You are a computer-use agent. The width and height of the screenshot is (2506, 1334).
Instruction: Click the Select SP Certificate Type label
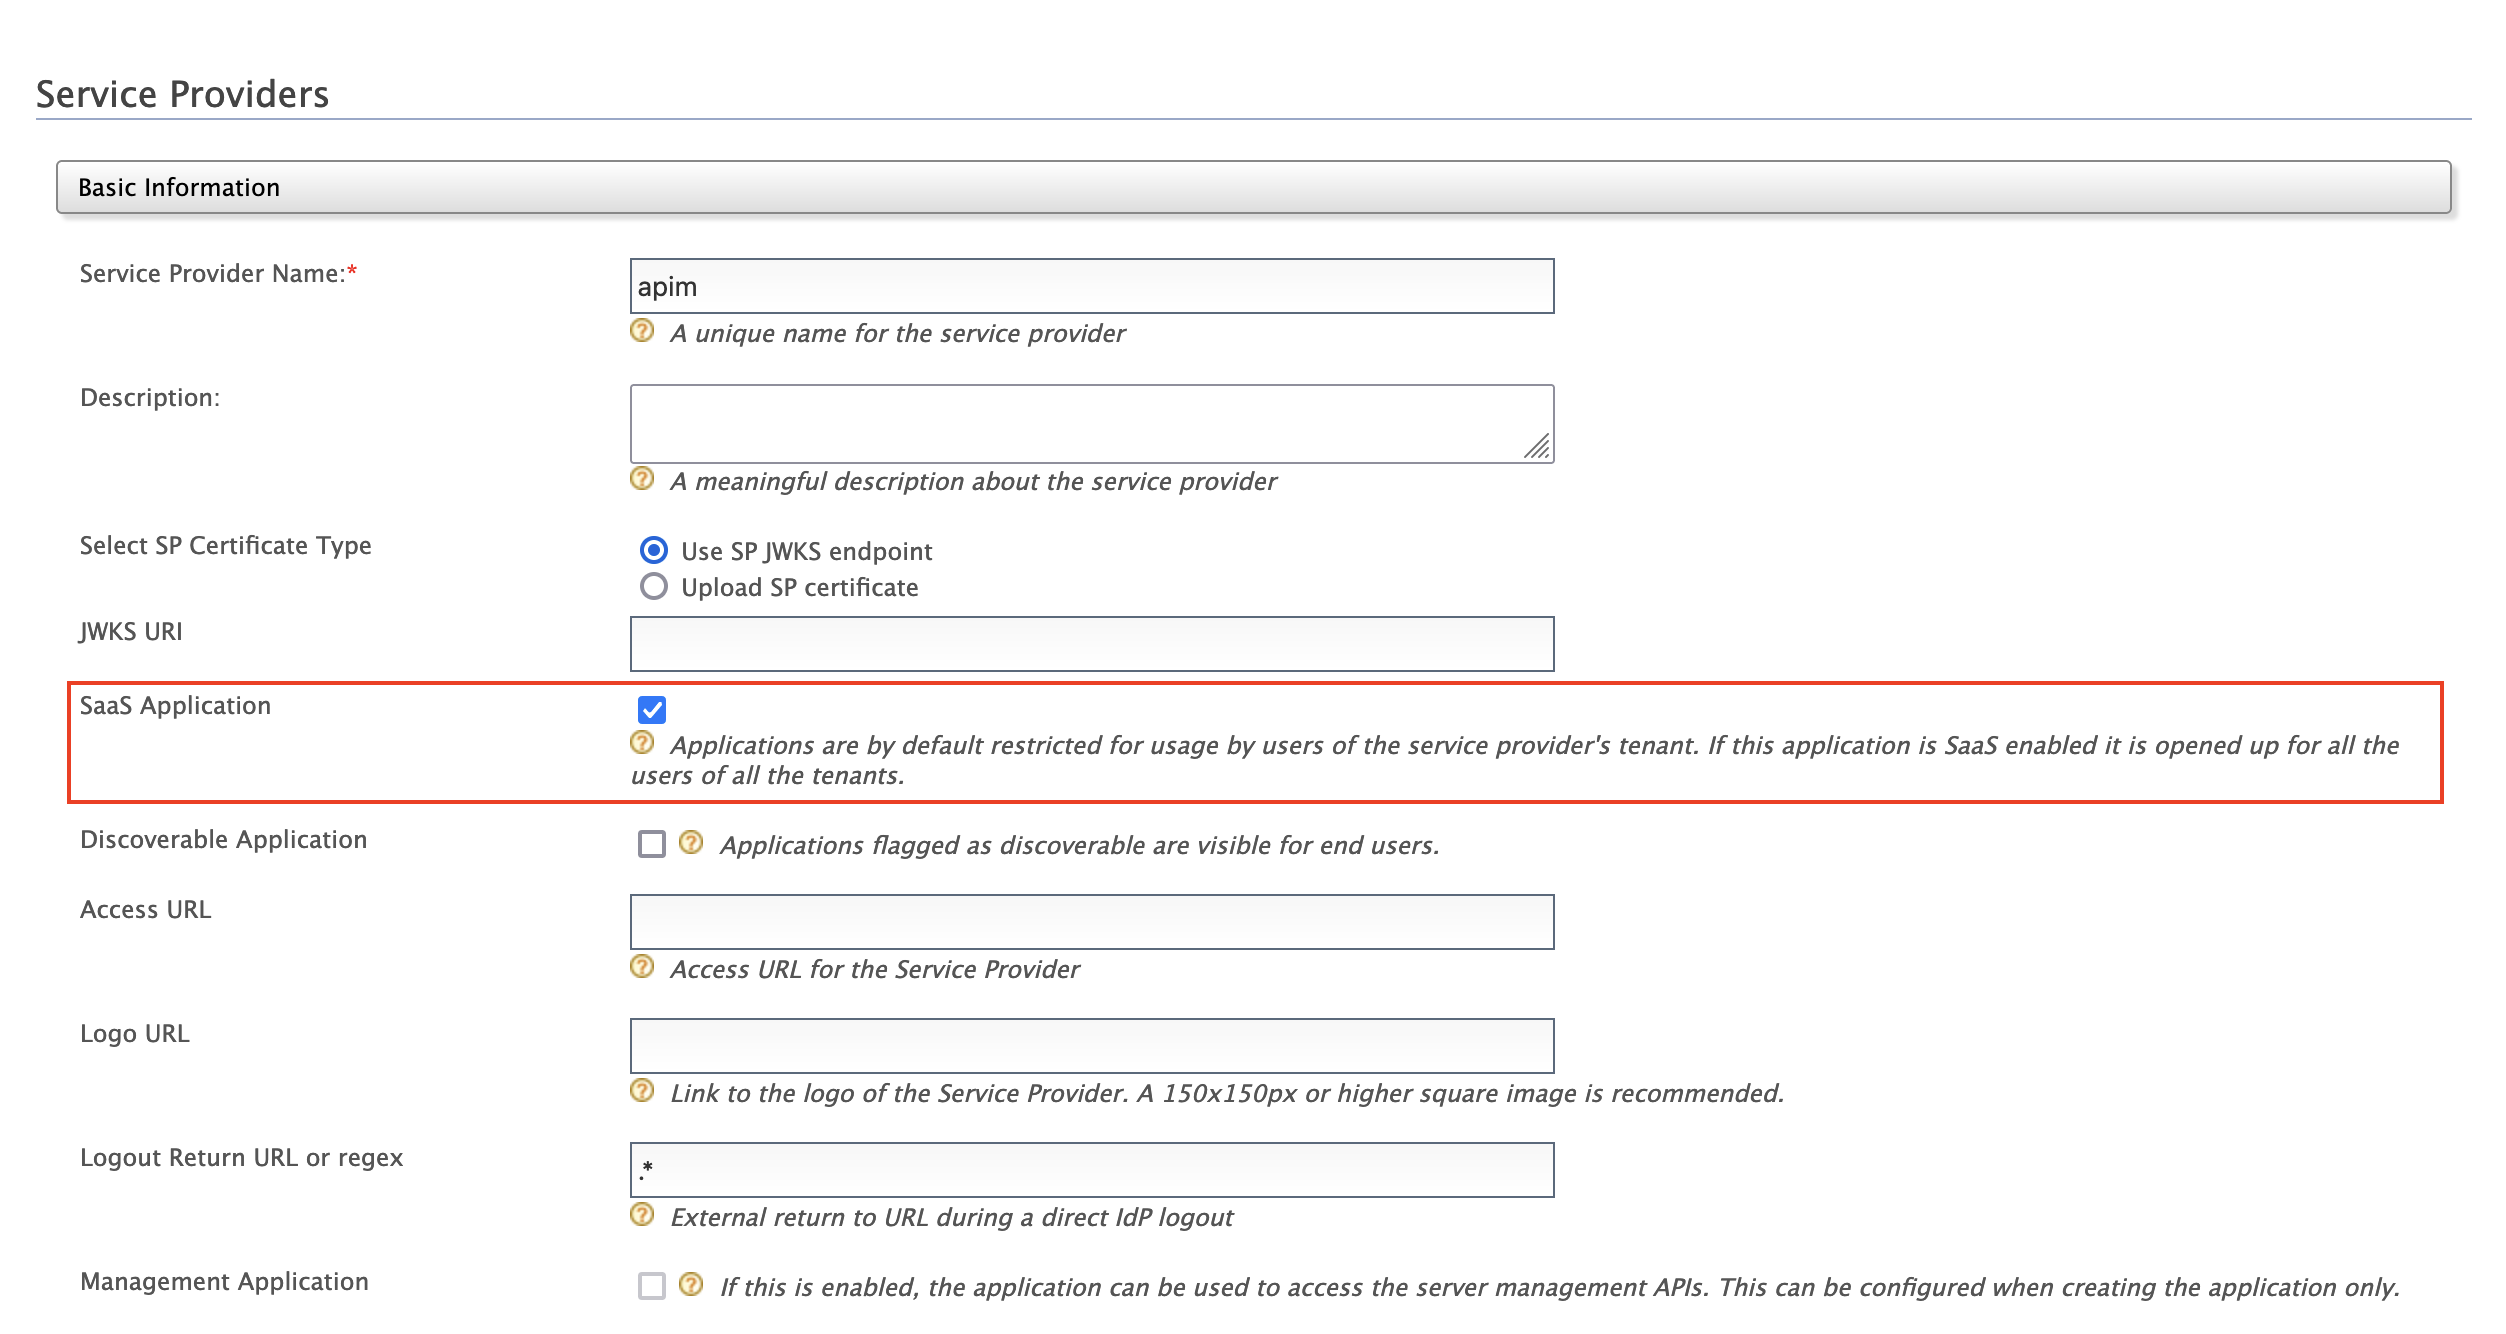pos(225,545)
